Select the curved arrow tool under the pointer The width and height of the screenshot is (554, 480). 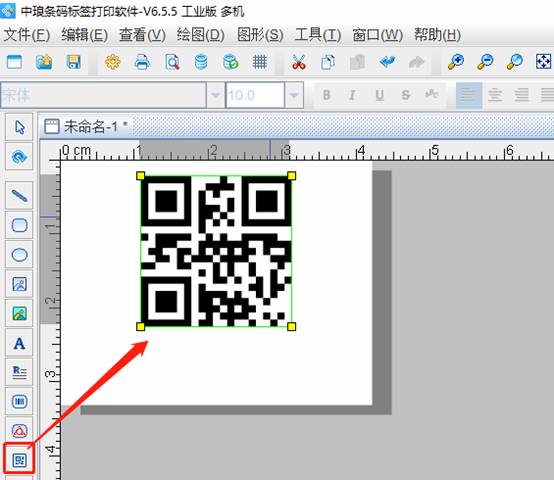19,157
